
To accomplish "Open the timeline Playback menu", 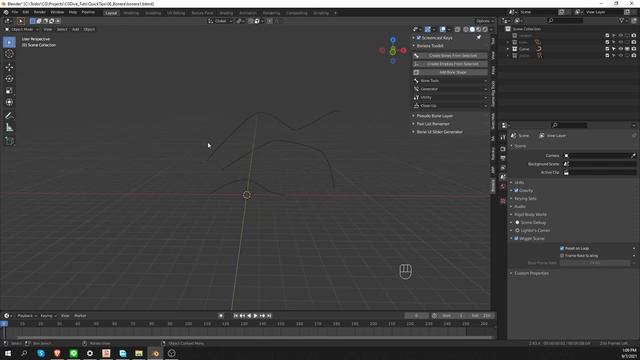I will tap(27, 316).
